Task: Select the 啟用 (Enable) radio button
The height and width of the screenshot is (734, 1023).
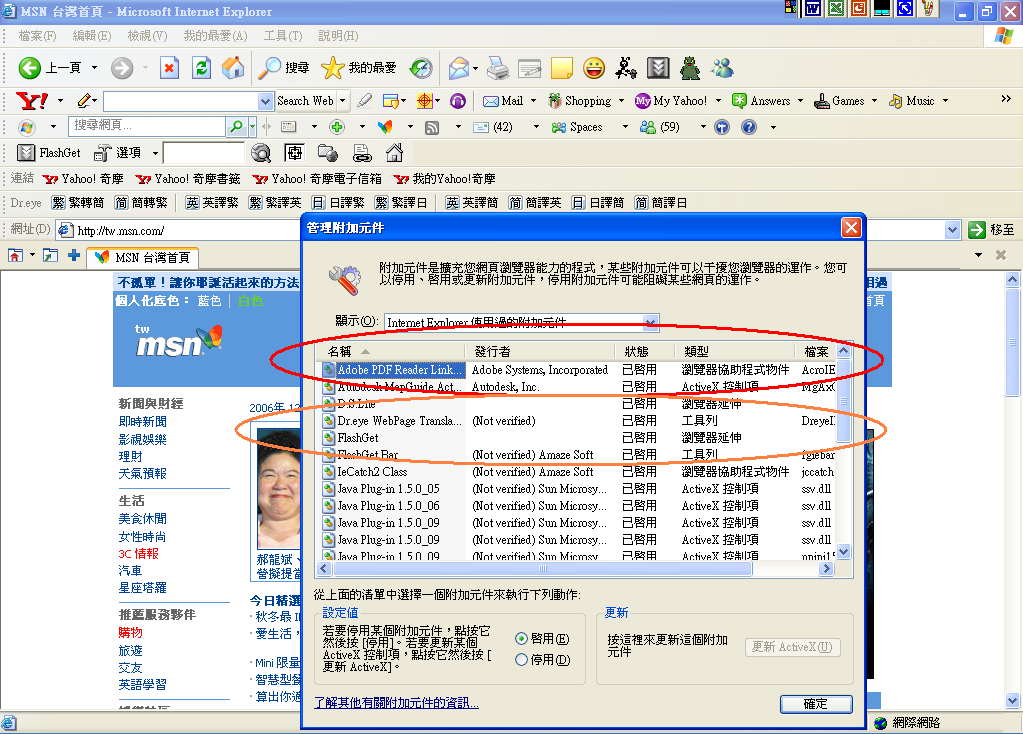Action: (522, 639)
